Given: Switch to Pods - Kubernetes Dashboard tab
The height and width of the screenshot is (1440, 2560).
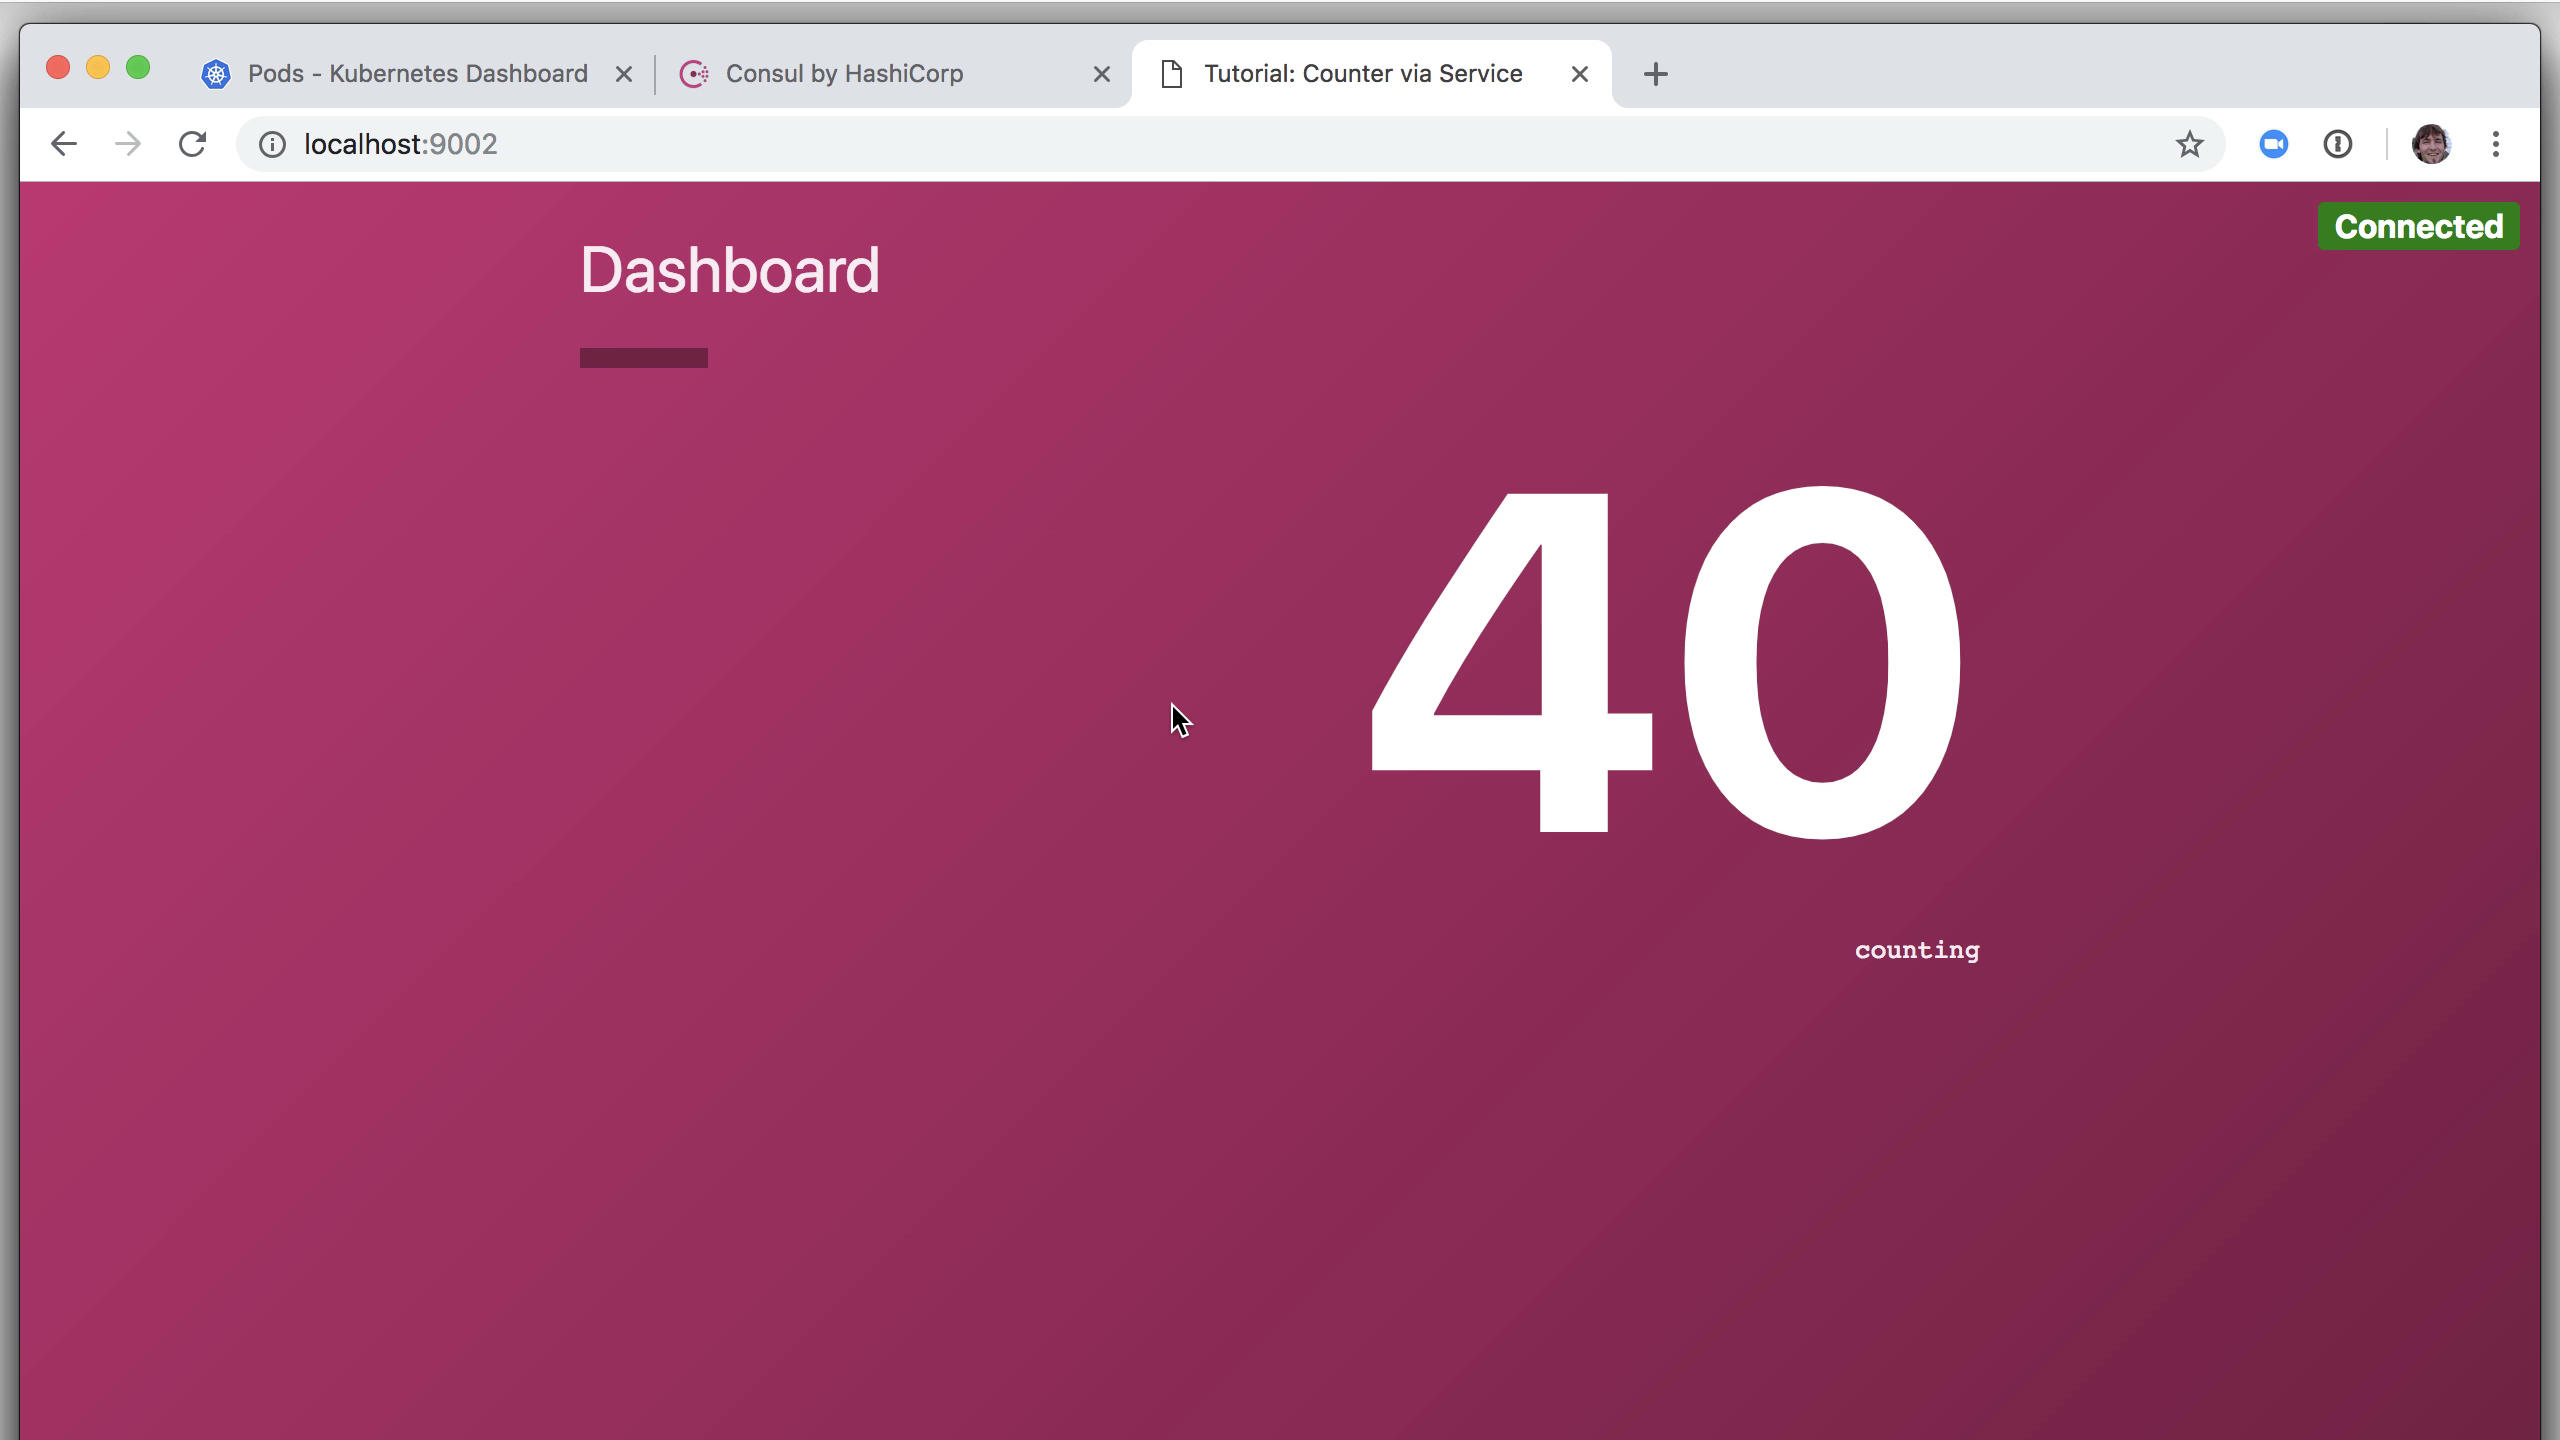Looking at the screenshot, I should 416,74.
